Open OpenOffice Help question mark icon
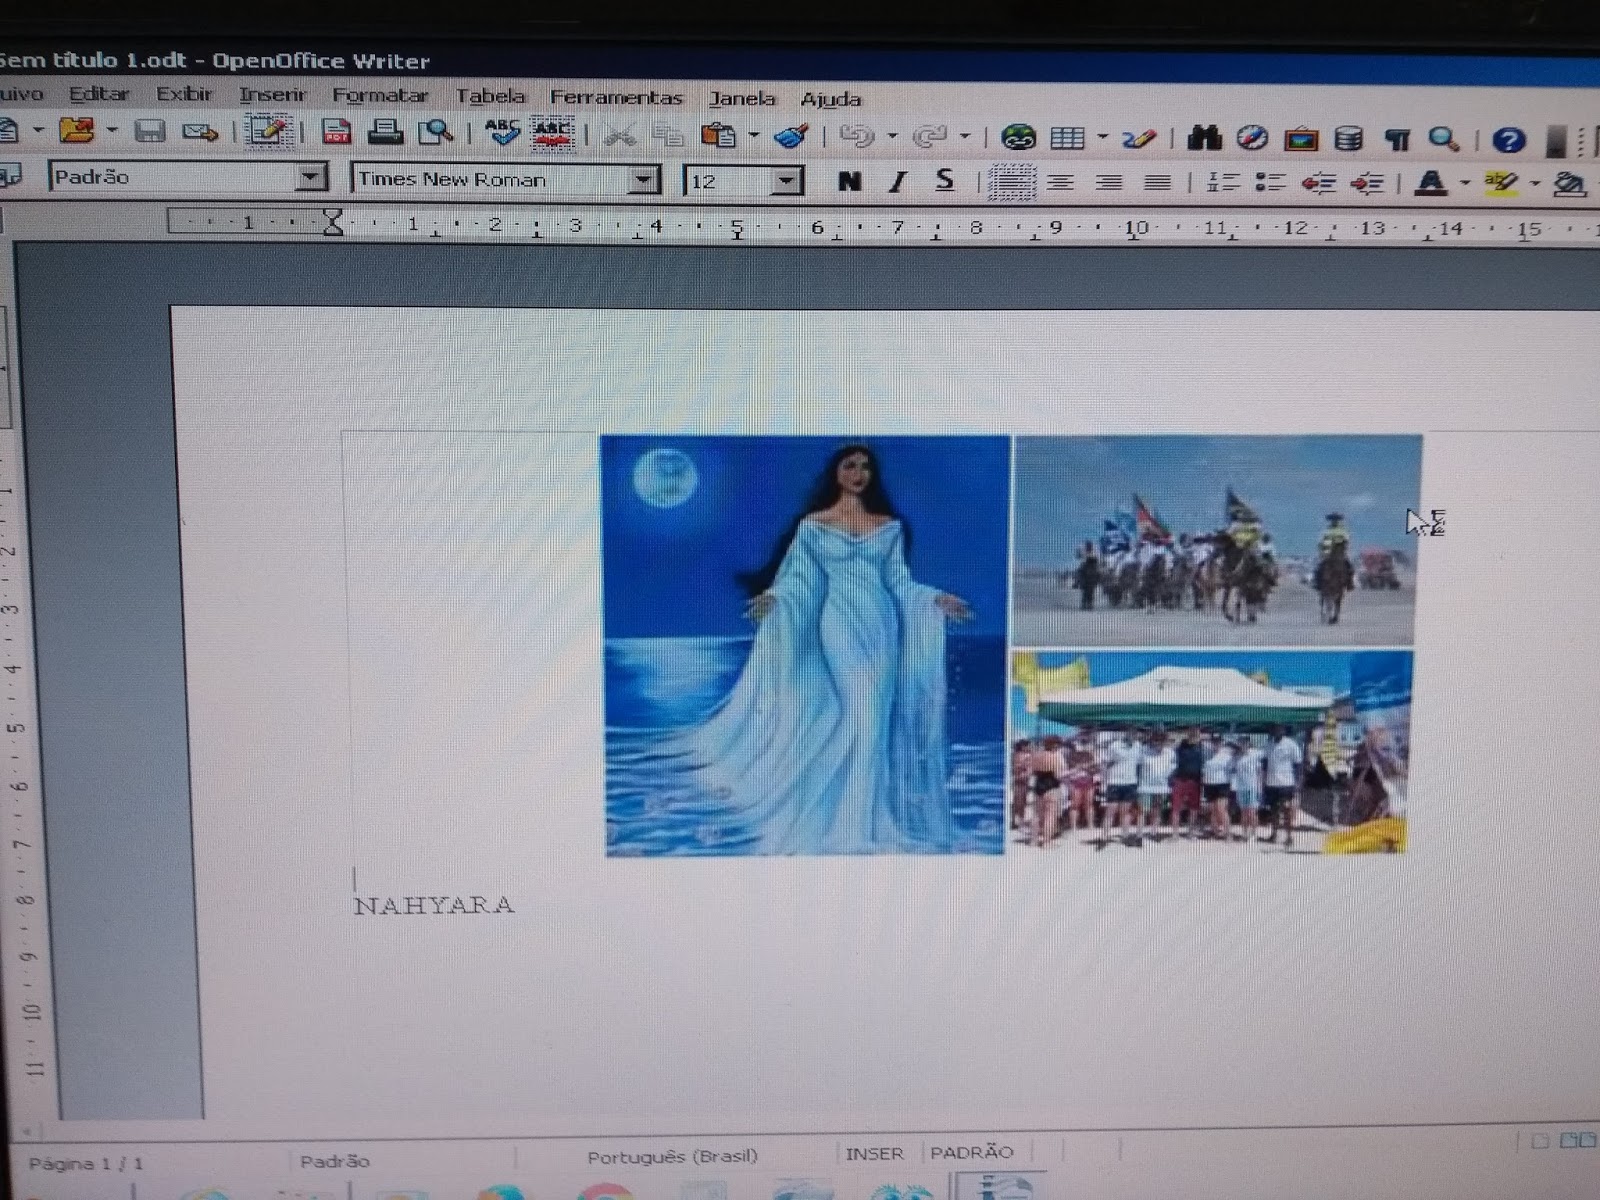The width and height of the screenshot is (1600, 1200). coord(1508,140)
